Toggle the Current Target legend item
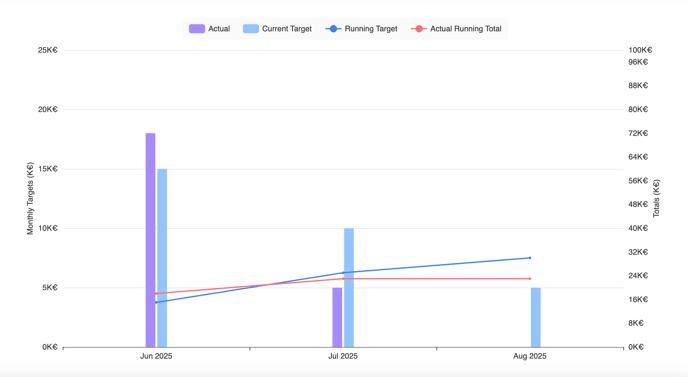The image size is (688, 377). pos(277,29)
